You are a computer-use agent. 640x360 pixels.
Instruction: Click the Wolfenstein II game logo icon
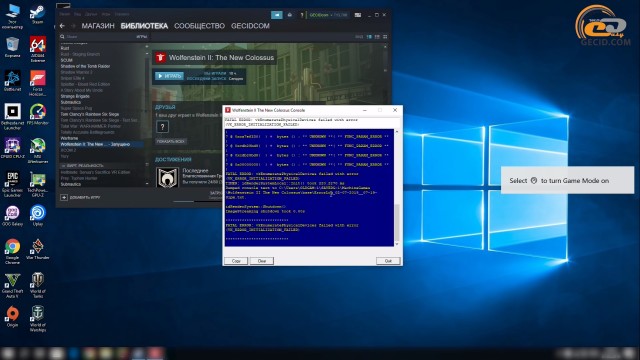click(160, 58)
